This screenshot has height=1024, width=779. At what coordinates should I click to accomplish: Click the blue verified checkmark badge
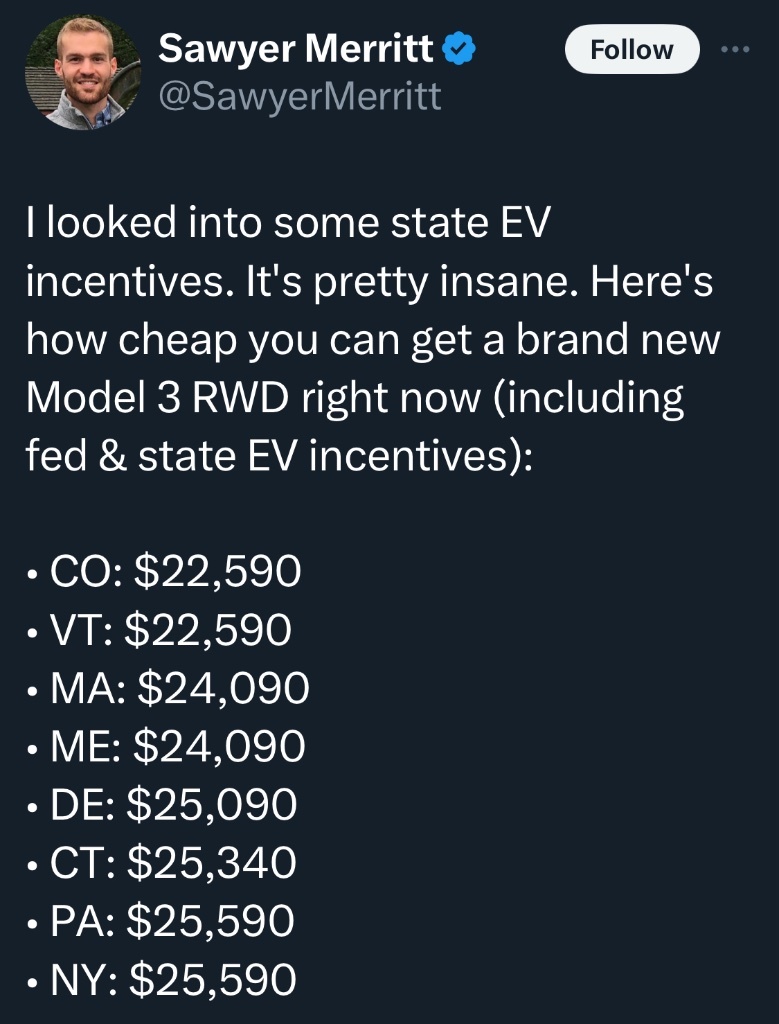tap(459, 50)
